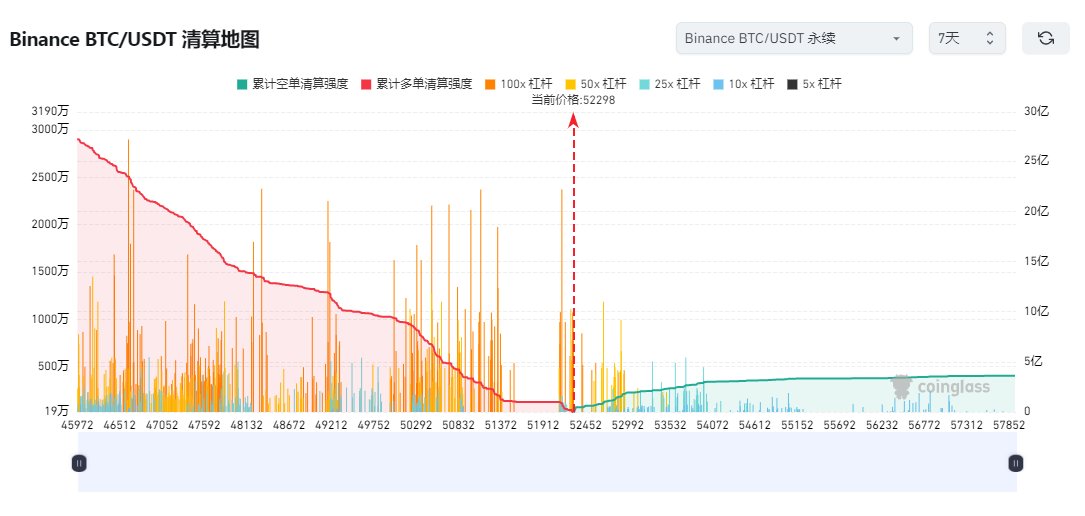Click the refresh chart icon button
This screenshot has height=516, width=1085.
tap(1046, 39)
